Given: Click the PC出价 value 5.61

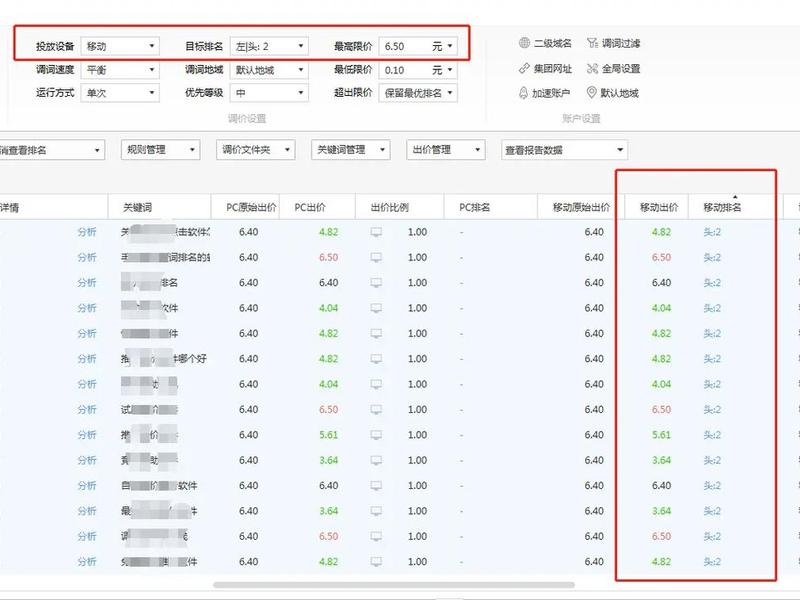Looking at the screenshot, I should (329, 435).
